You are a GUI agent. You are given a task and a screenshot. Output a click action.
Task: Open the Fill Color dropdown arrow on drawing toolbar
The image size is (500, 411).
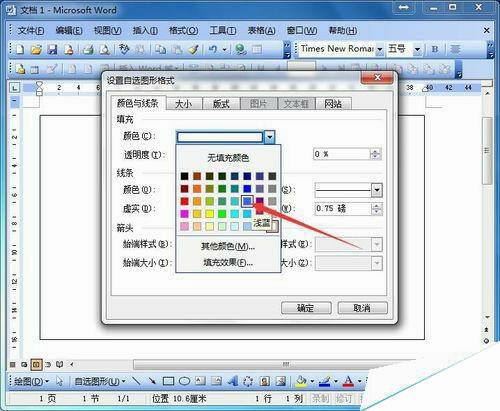pos(312,381)
